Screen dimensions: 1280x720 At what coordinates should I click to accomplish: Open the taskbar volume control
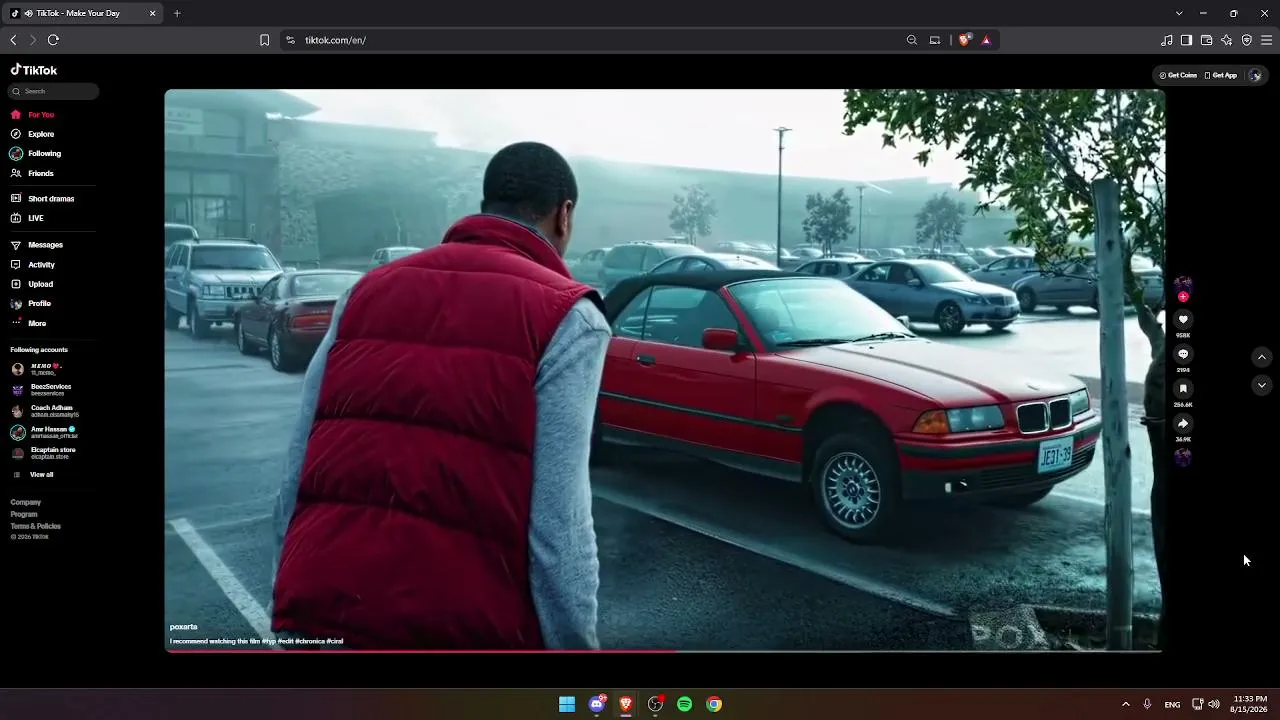(1214, 704)
